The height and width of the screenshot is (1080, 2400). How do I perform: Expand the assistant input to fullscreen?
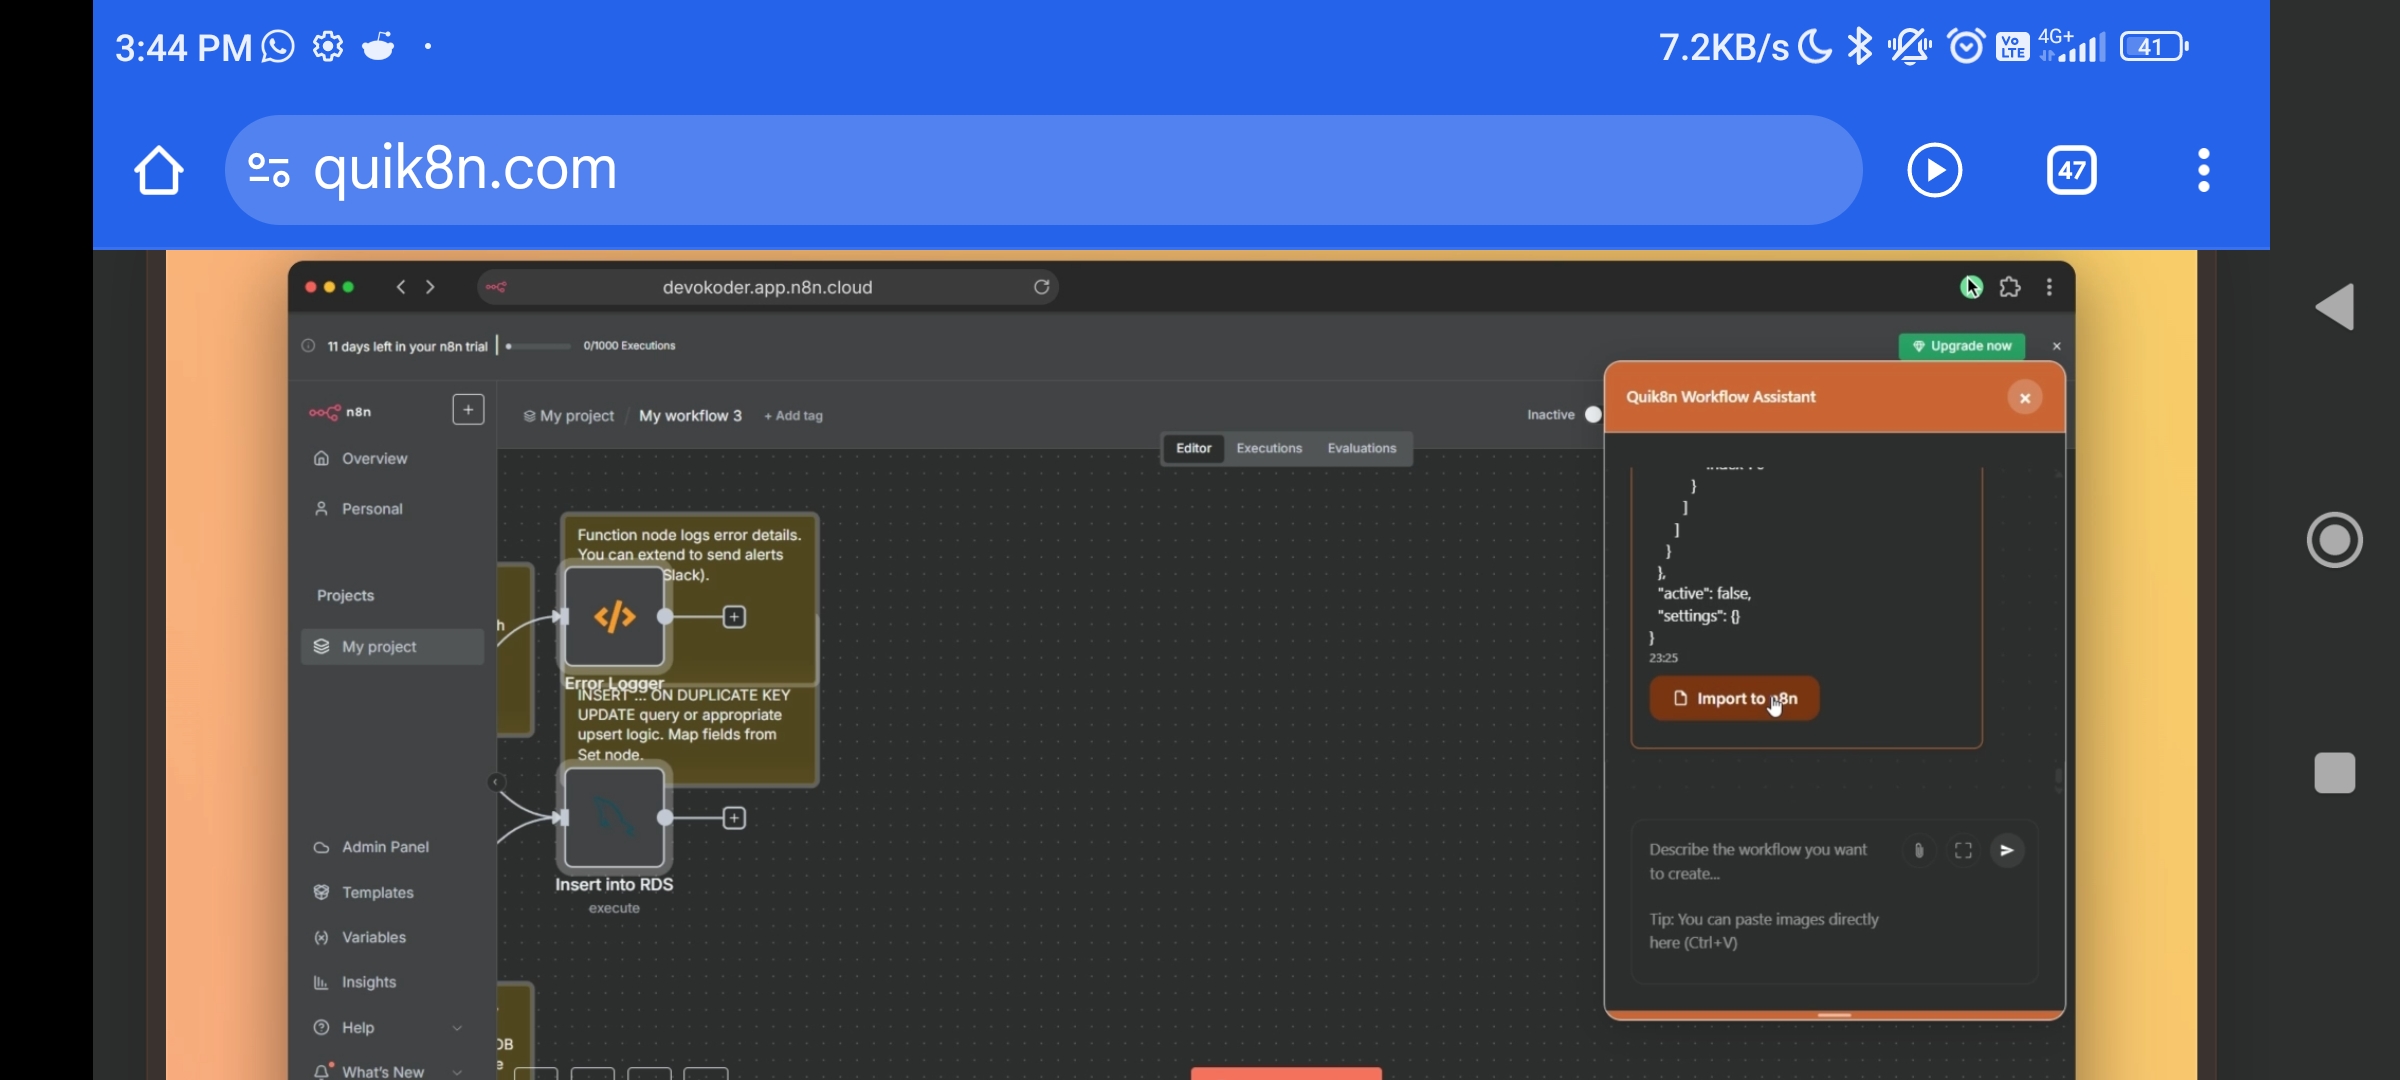click(1963, 850)
